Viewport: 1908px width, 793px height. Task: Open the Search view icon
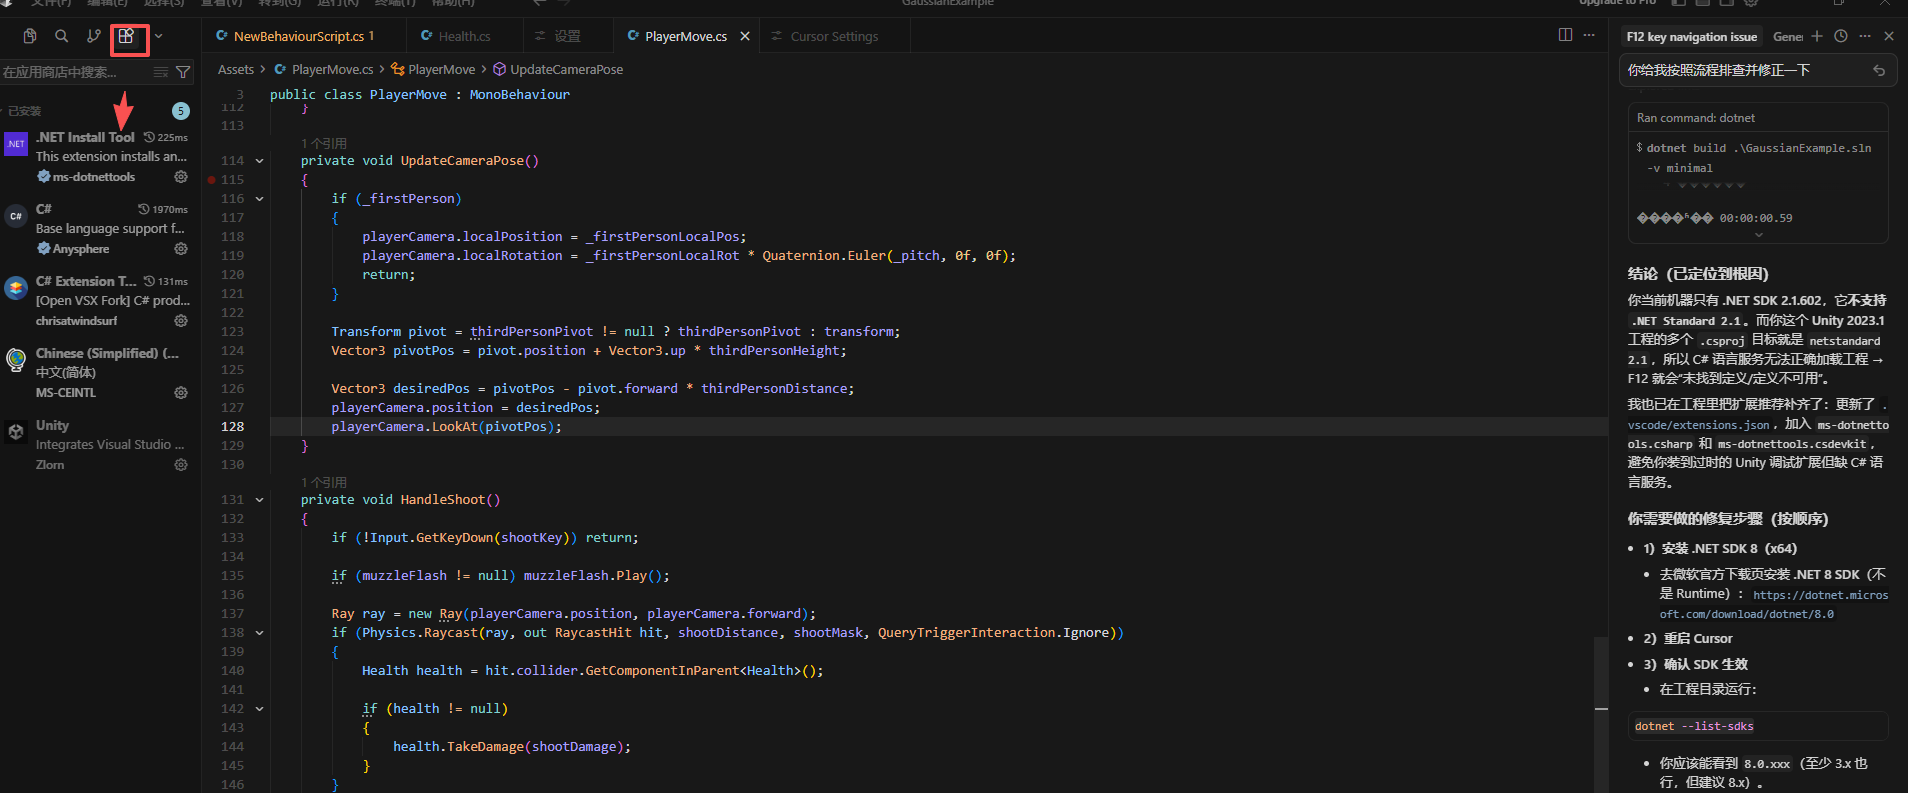(62, 36)
